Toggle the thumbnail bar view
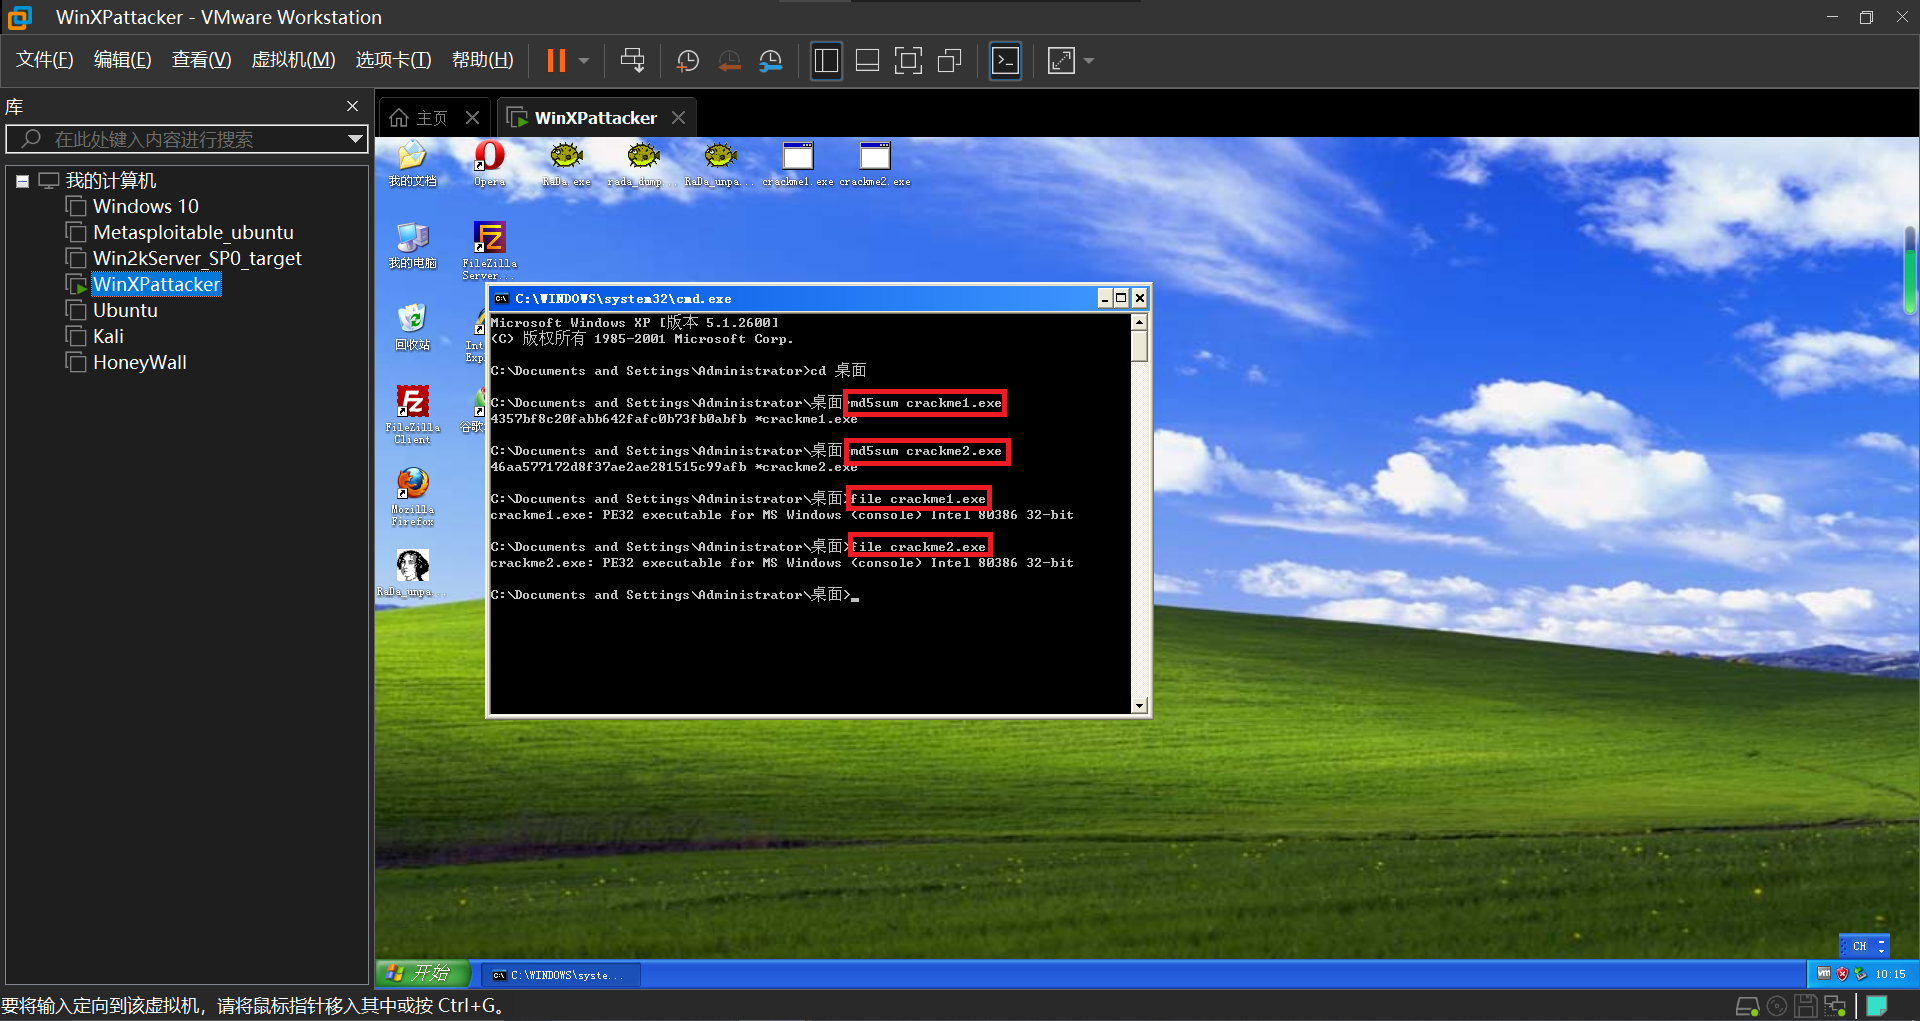The image size is (1920, 1021). pyautogui.click(x=867, y=61)
